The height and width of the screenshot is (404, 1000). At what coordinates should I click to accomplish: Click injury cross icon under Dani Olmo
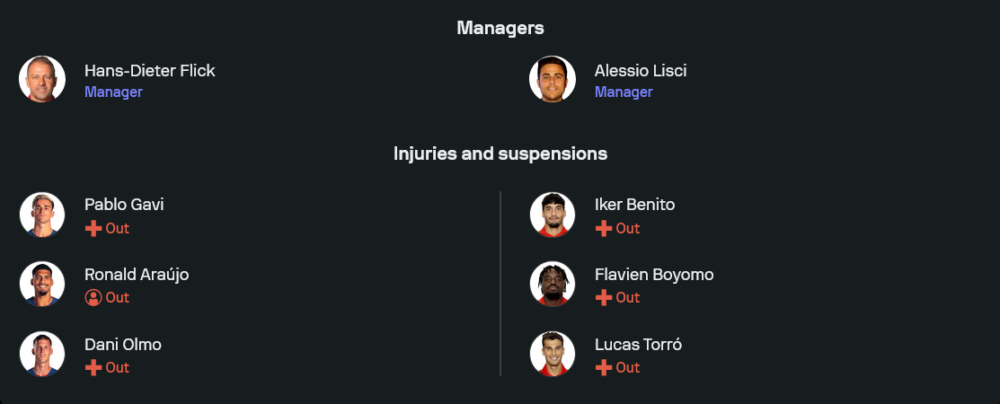(93, 367)
